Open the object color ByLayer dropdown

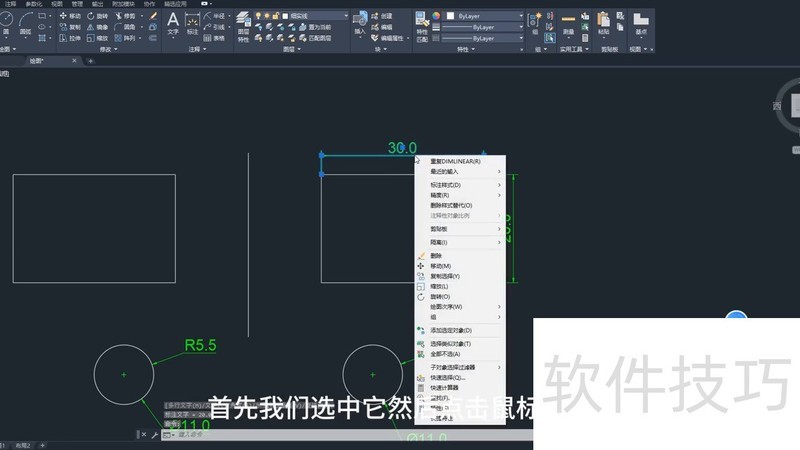(x=485, y=16)
